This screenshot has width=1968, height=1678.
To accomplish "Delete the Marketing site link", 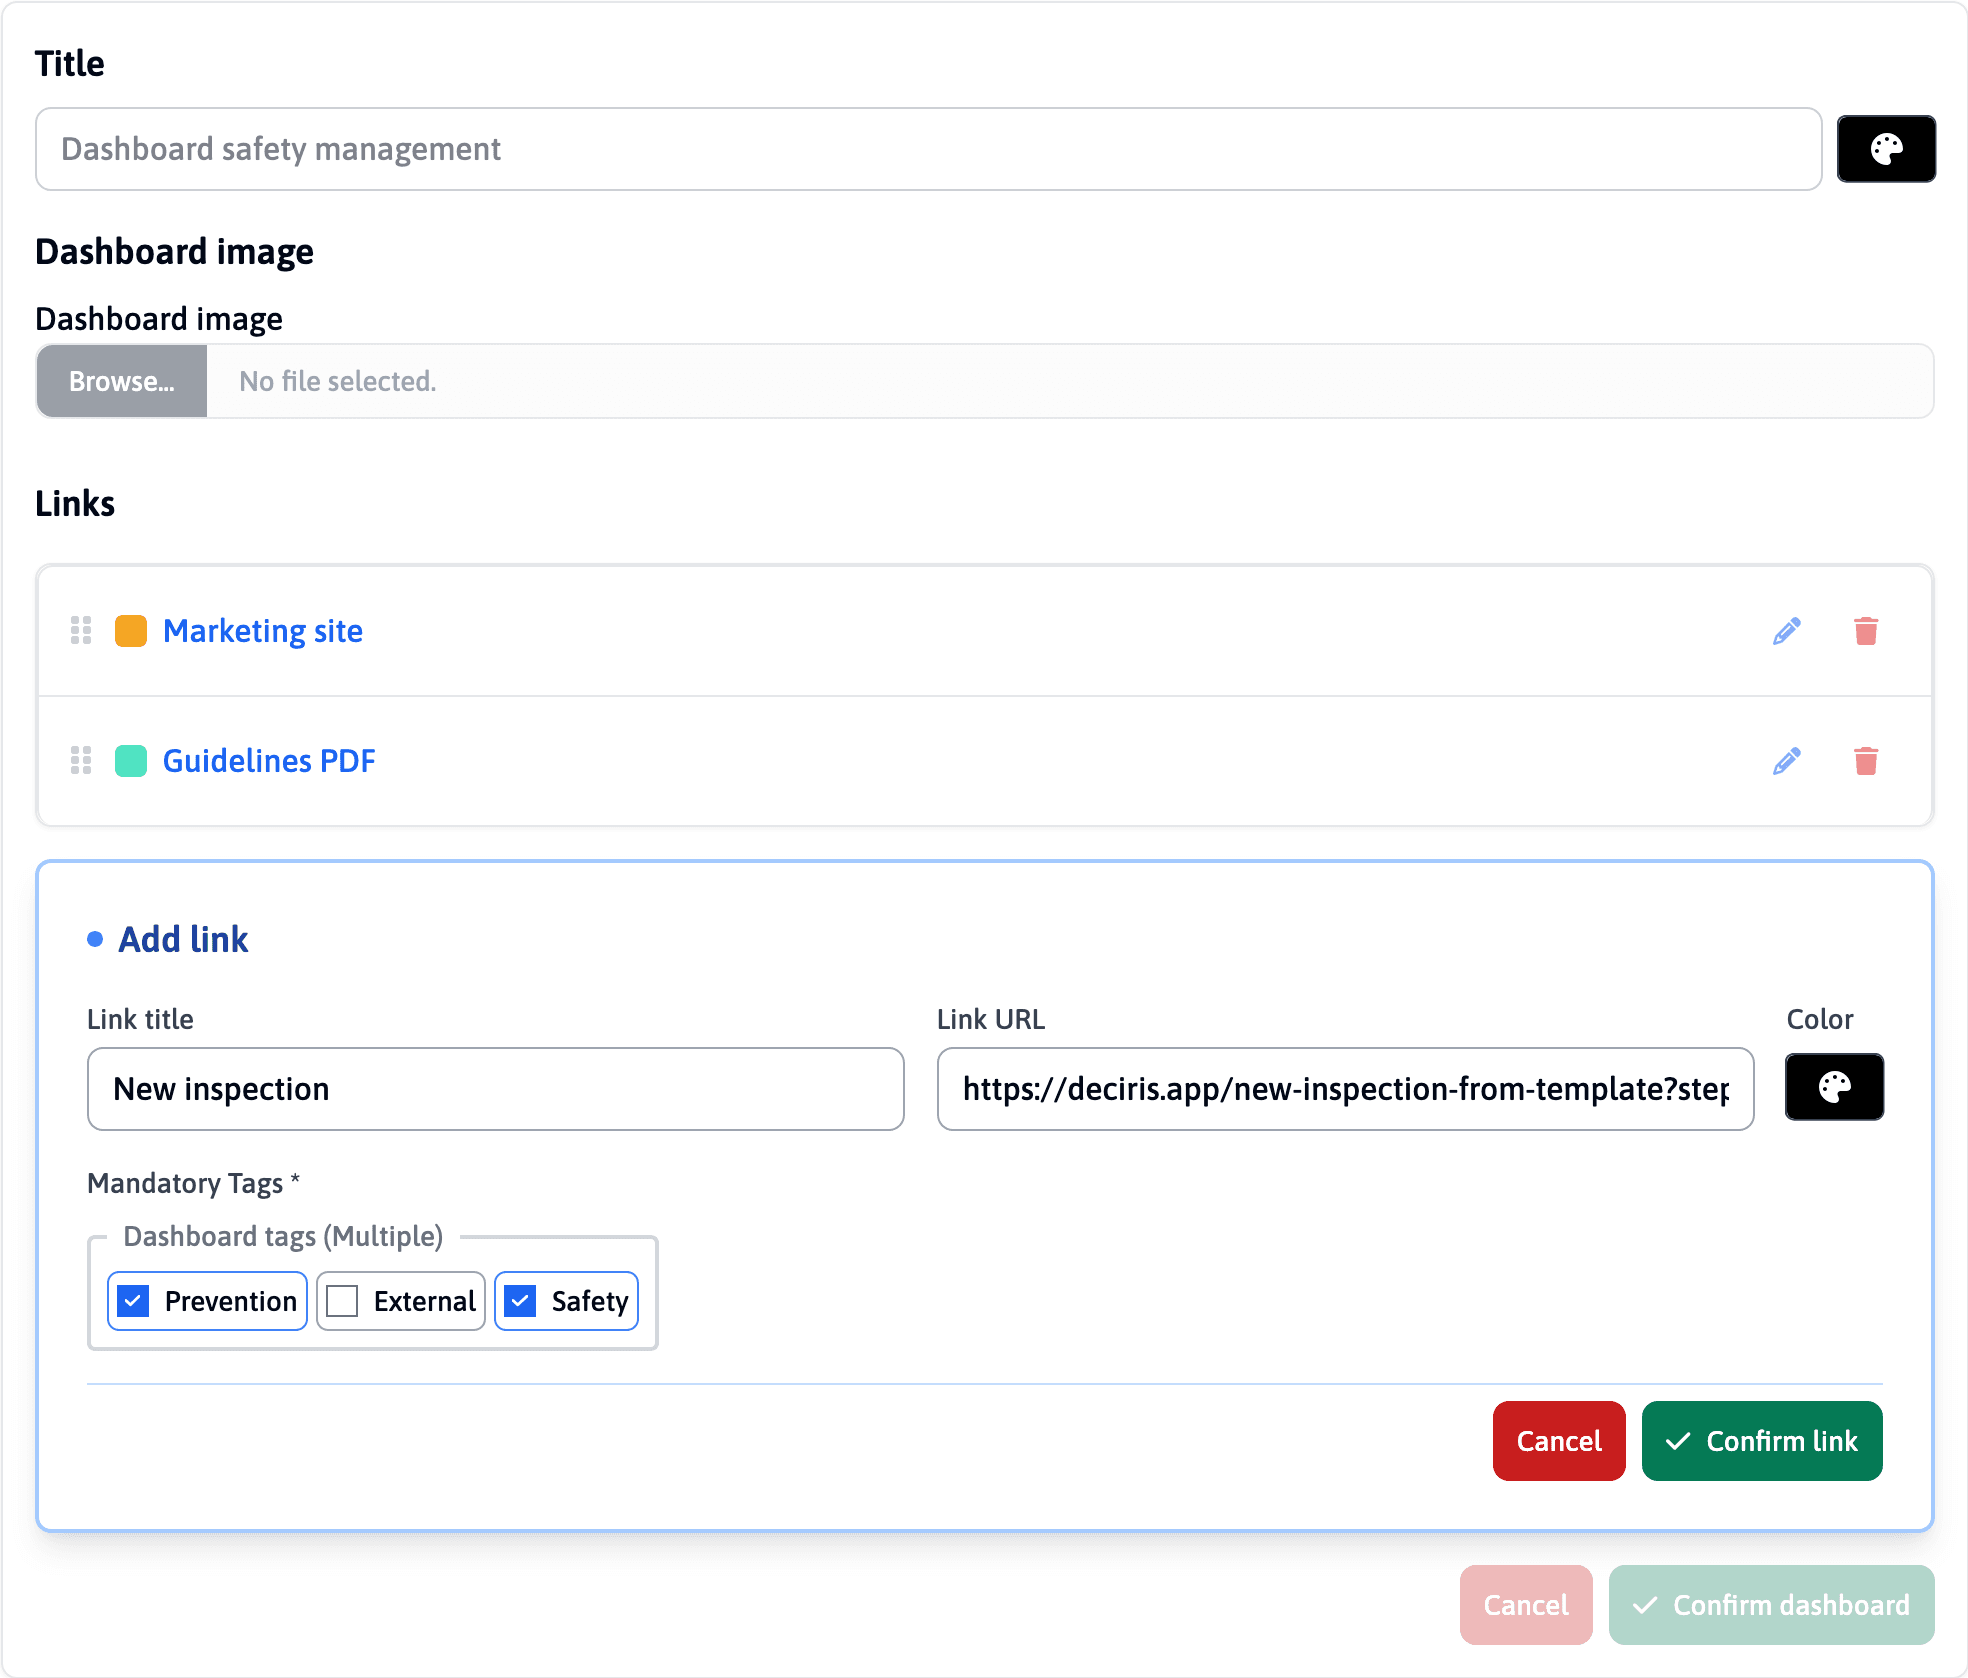I will tap(1864, 631).
